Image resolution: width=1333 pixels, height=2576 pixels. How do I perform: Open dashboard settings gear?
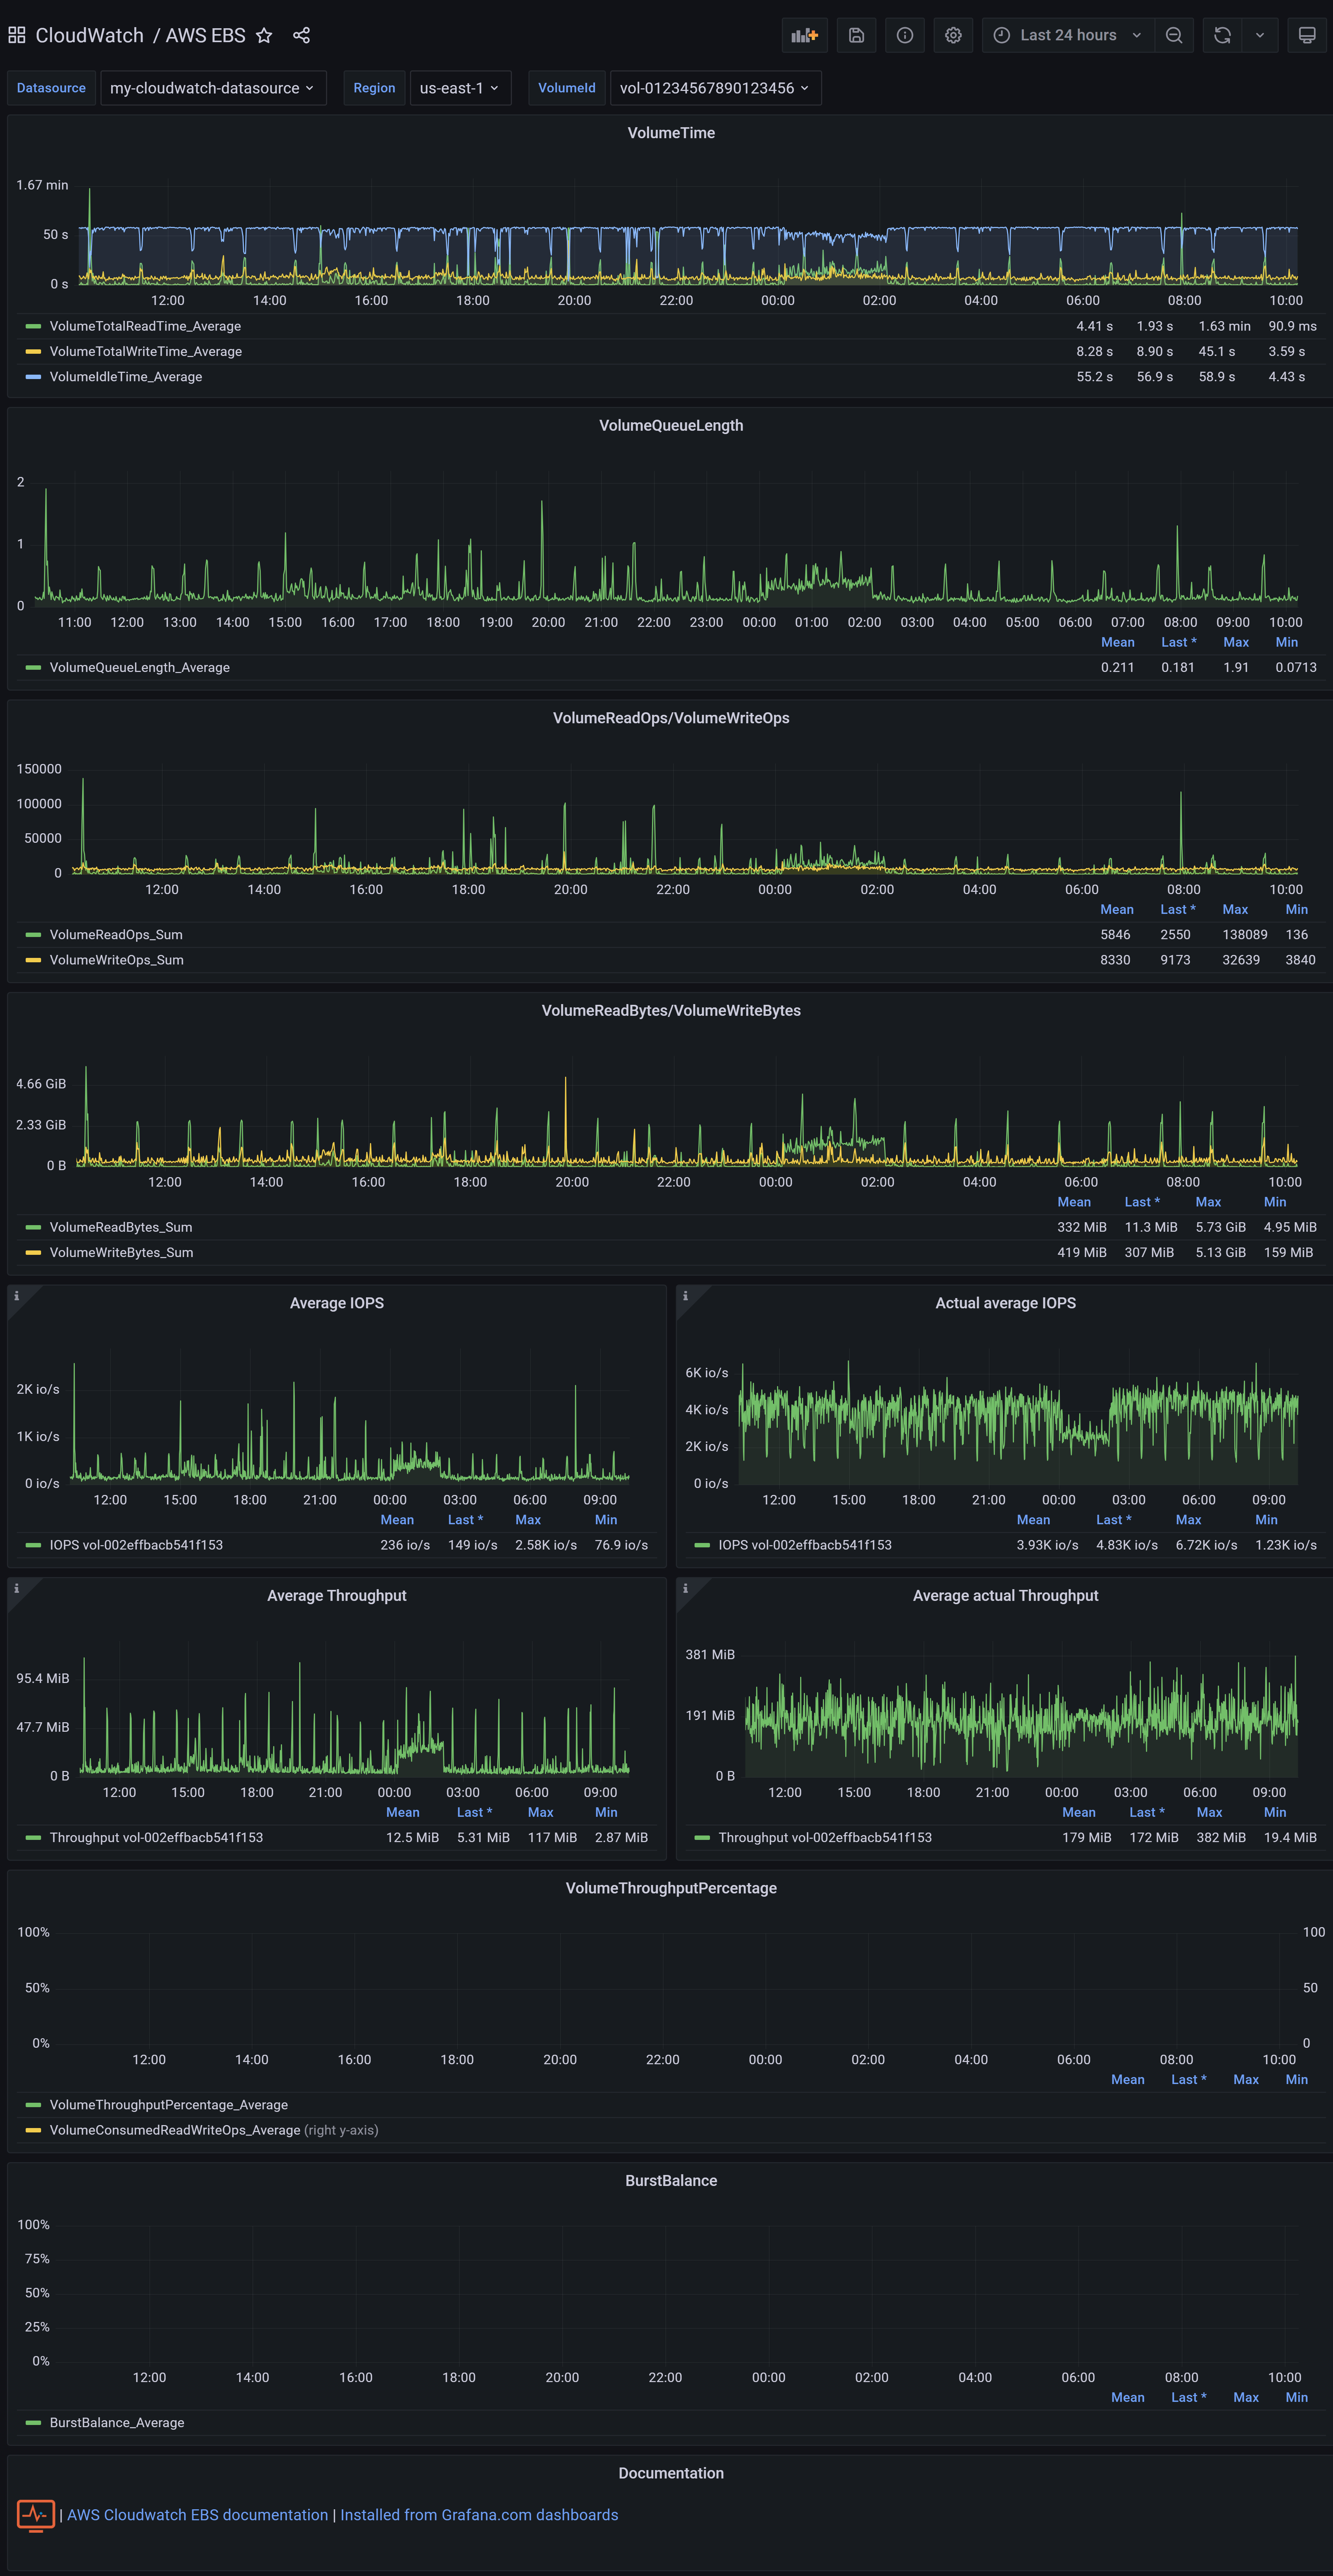(953, 35)
